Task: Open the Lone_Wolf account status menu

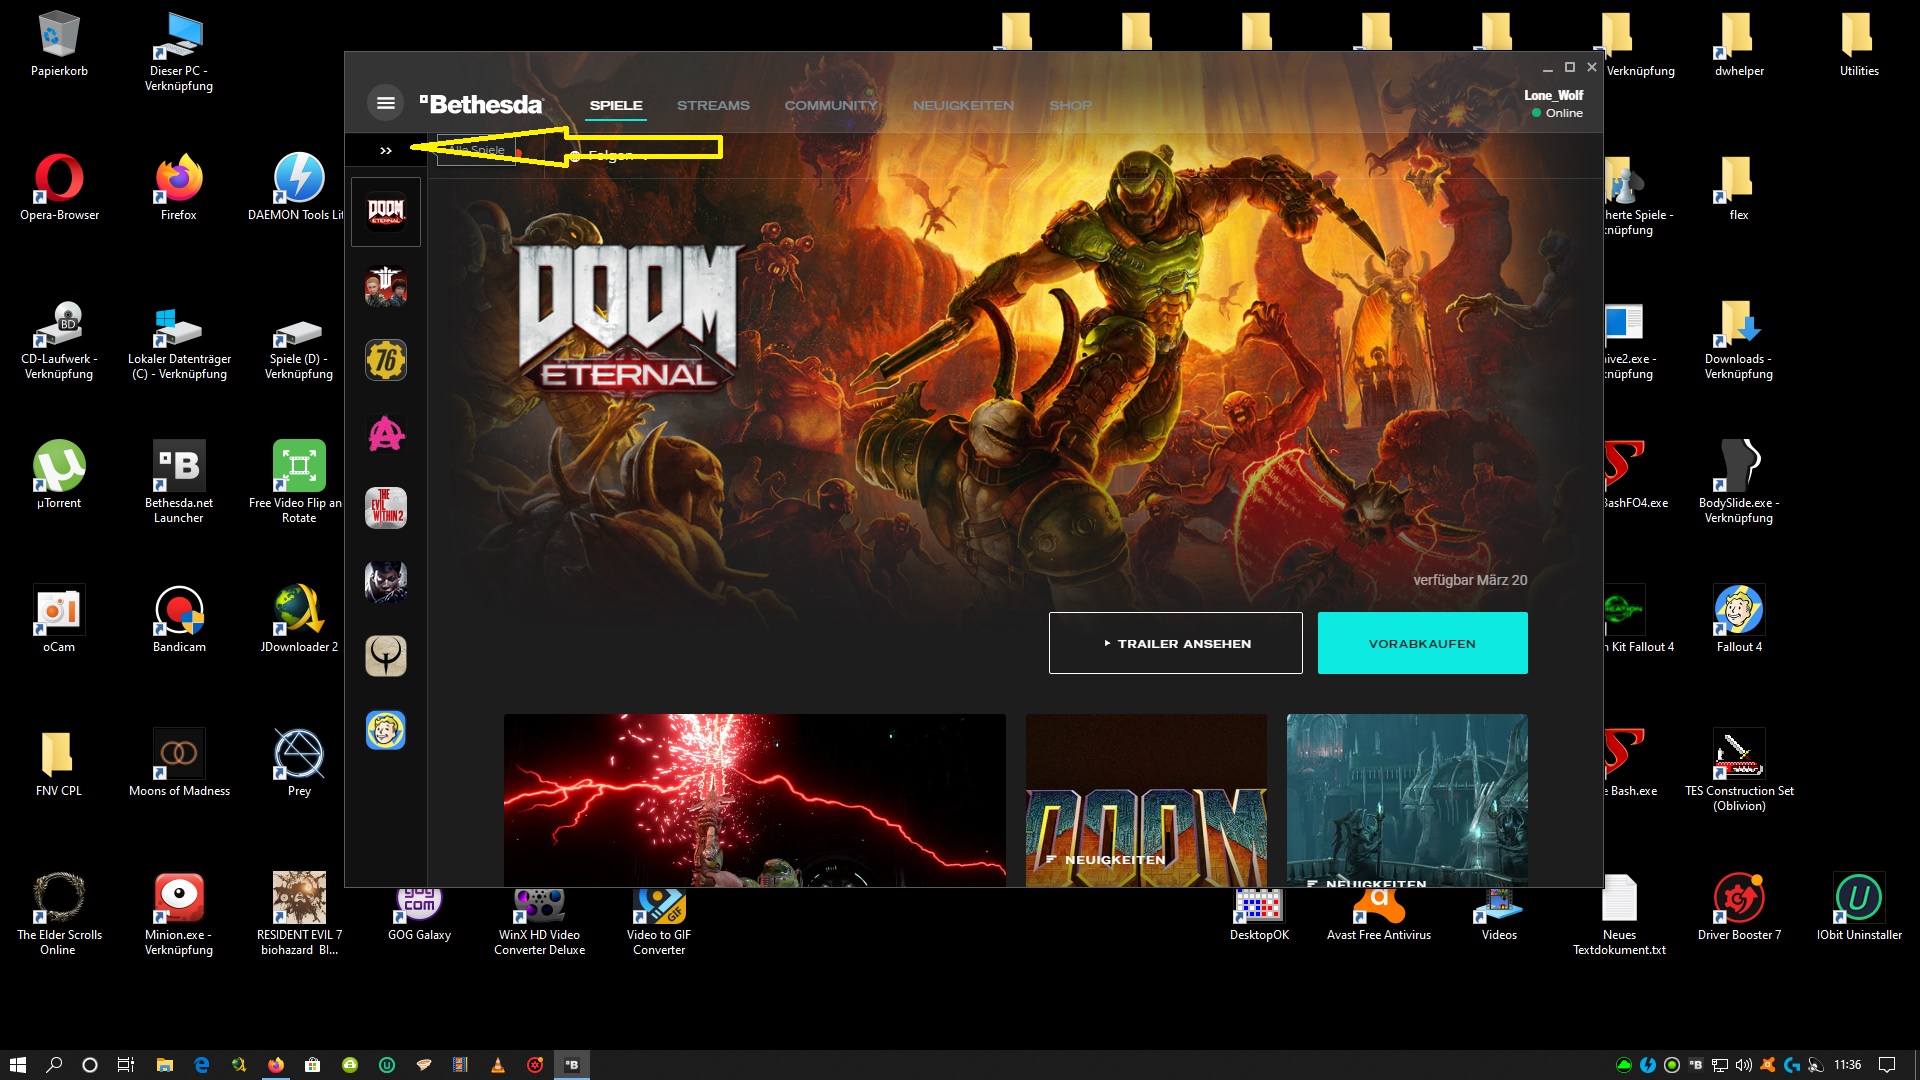Action: 1555,104
